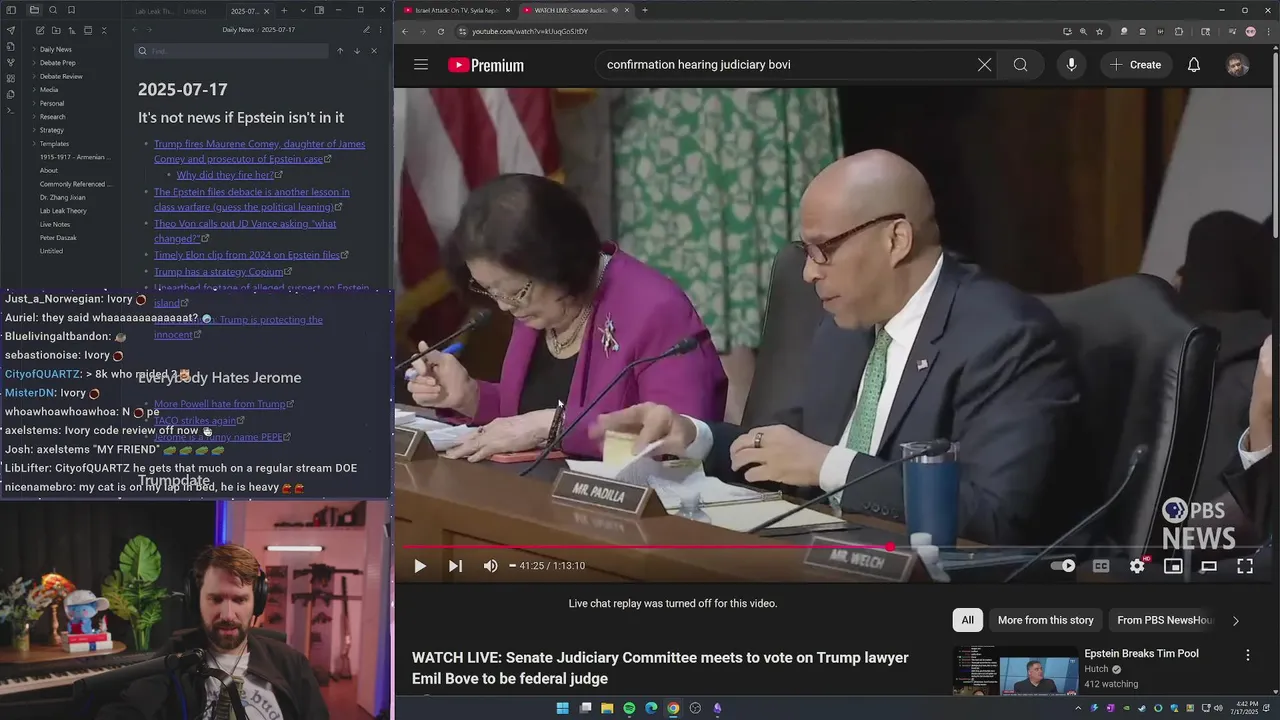1280x720 pixels.
Task: Go to YouTube Premium home logo
Action: (486, 65)
